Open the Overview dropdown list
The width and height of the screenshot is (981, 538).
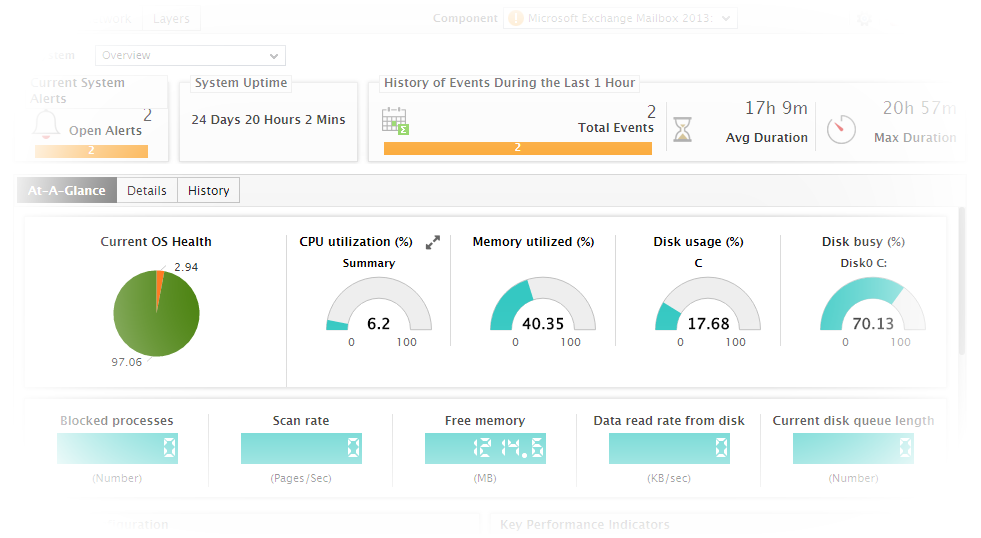(x=190, y=56)
